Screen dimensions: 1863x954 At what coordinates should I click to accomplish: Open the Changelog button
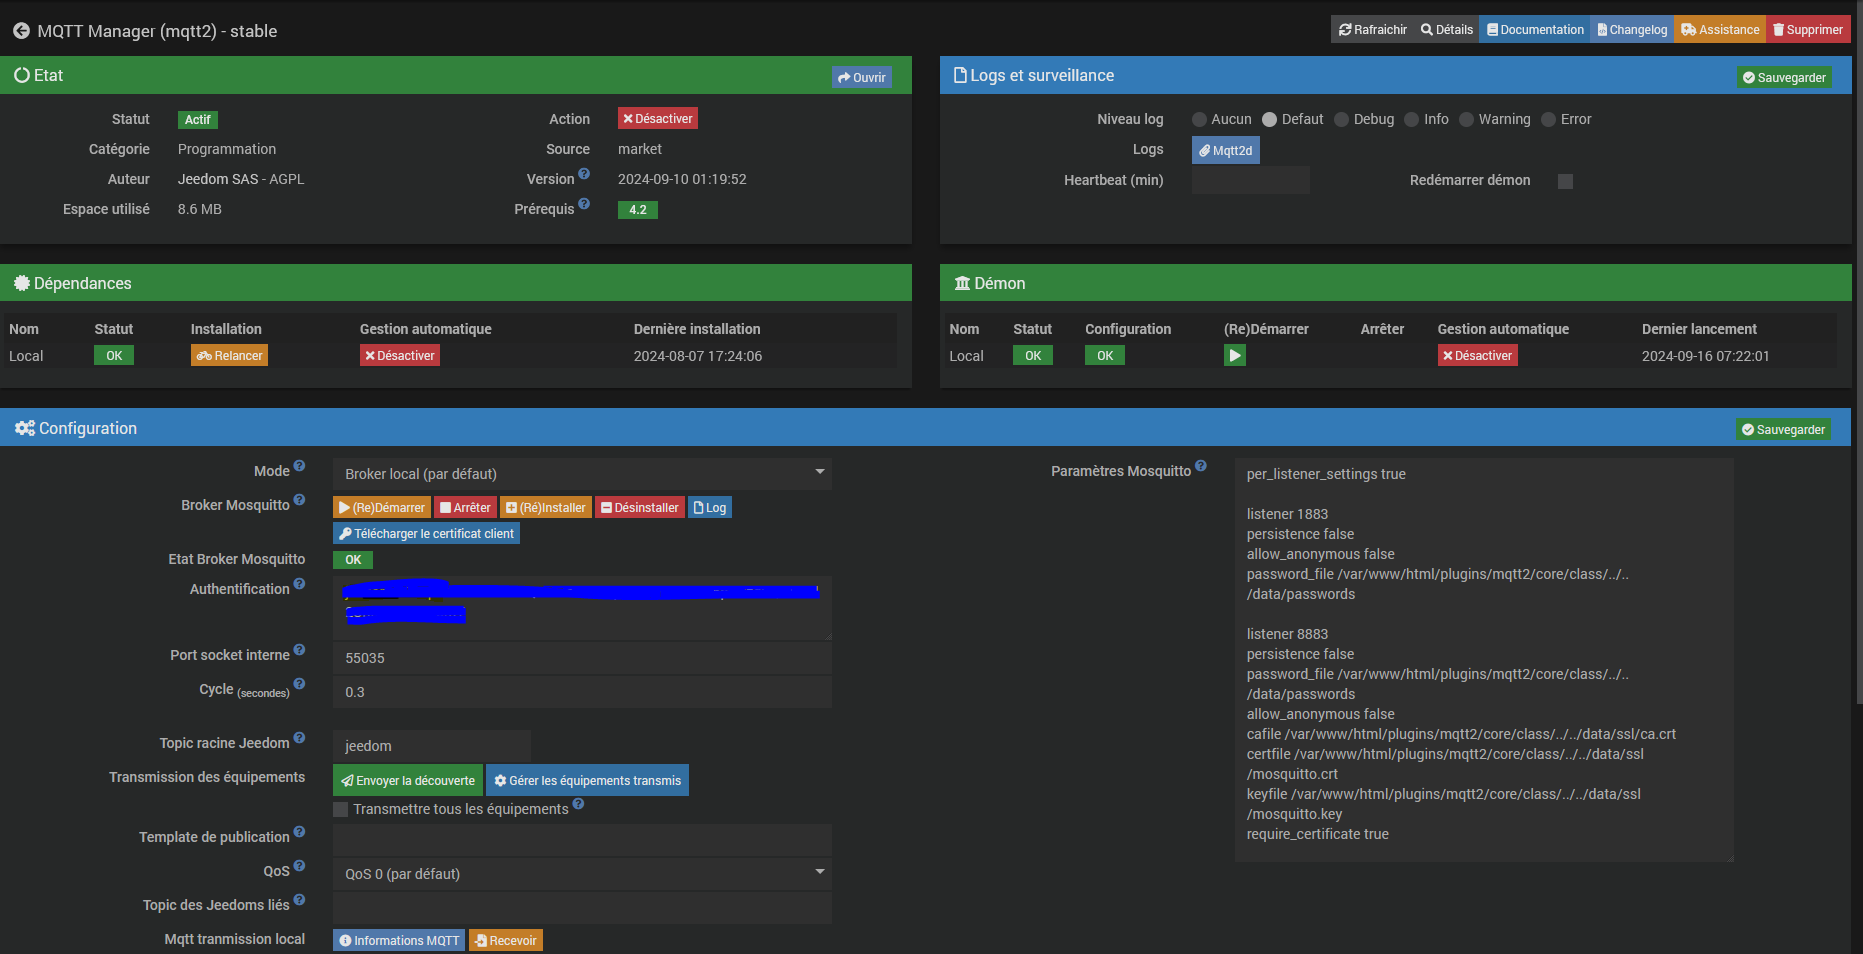[1632, 30]
